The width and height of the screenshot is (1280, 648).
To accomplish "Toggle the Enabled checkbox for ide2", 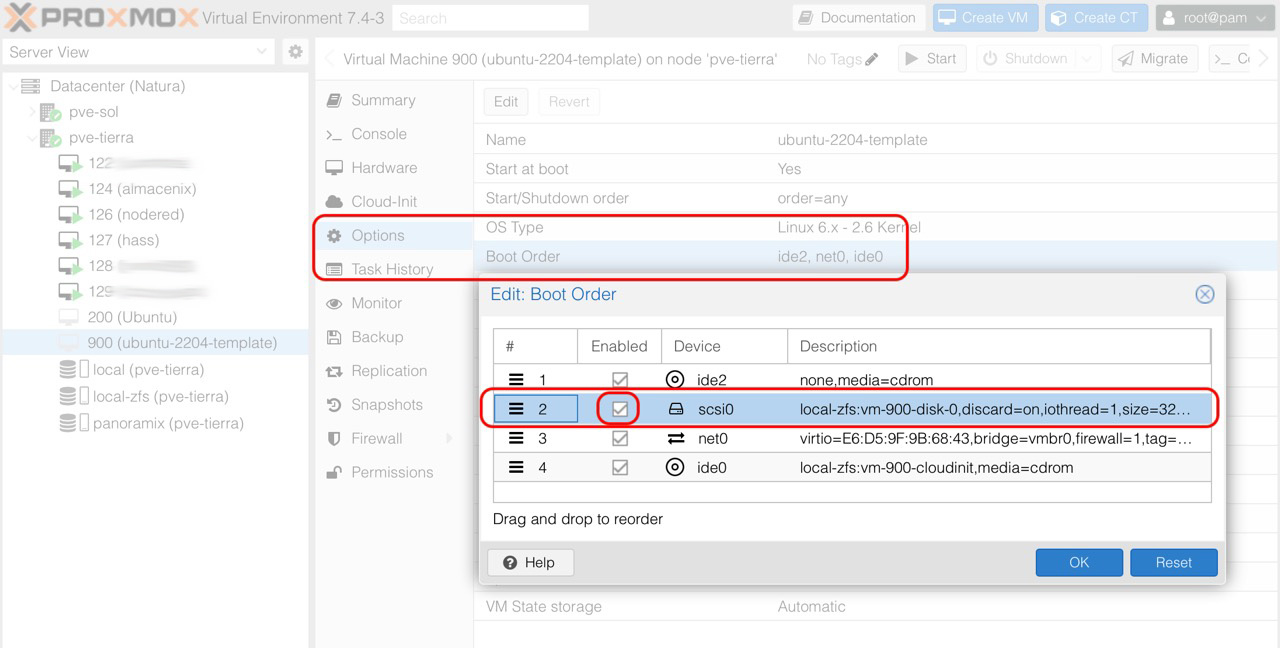I will [x=620, y=380].
